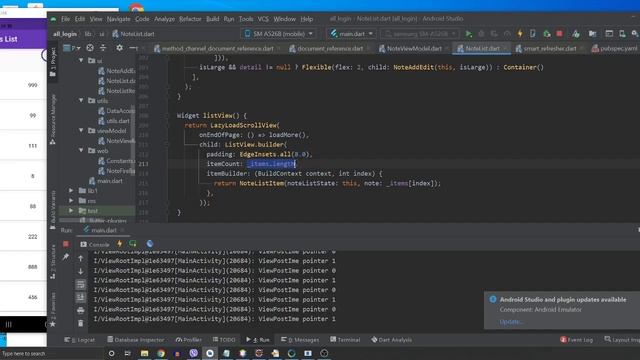Open the VCS menu

tap(263, 19)
